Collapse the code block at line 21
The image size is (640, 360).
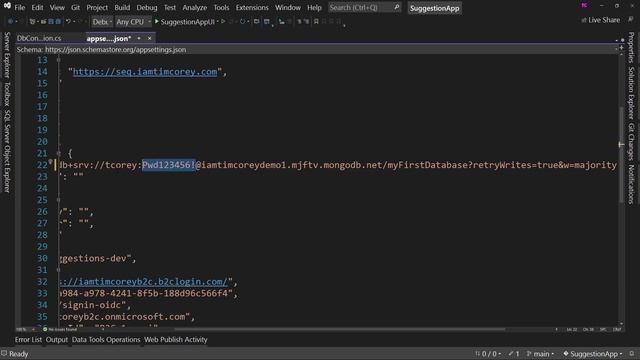coord(58,153)
